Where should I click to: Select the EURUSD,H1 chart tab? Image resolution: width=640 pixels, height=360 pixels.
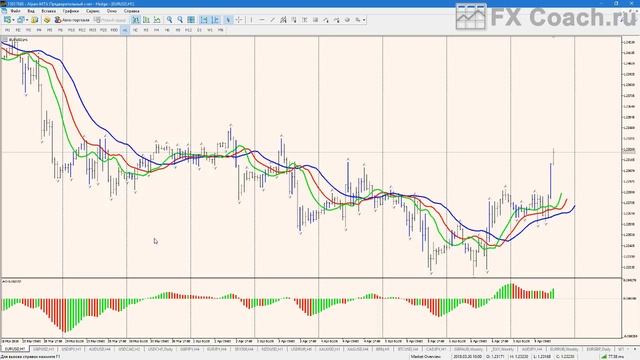tap(15, 349)
